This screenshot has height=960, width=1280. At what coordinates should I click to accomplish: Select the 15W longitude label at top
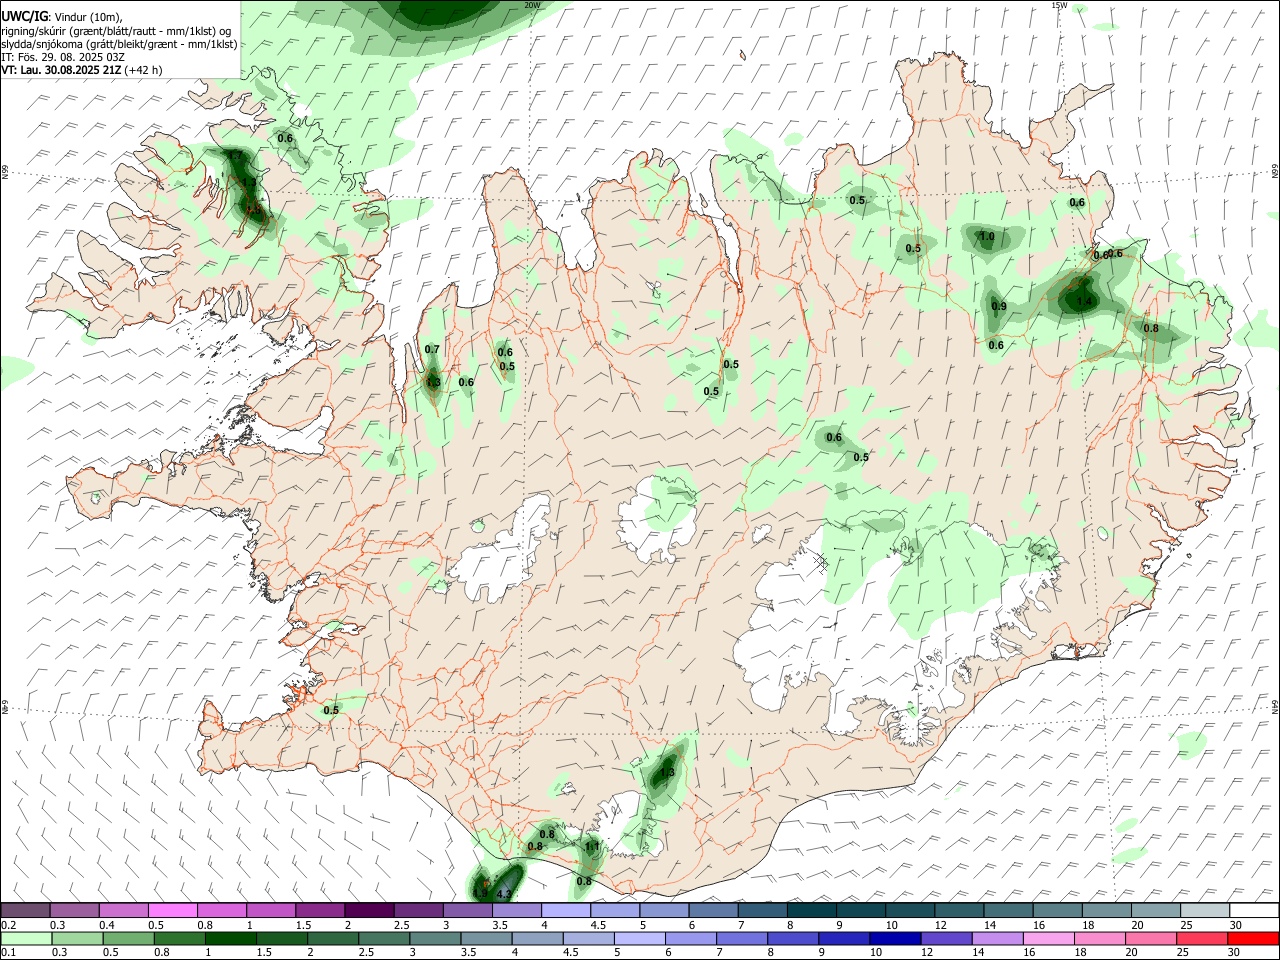tap(1059, 5)
